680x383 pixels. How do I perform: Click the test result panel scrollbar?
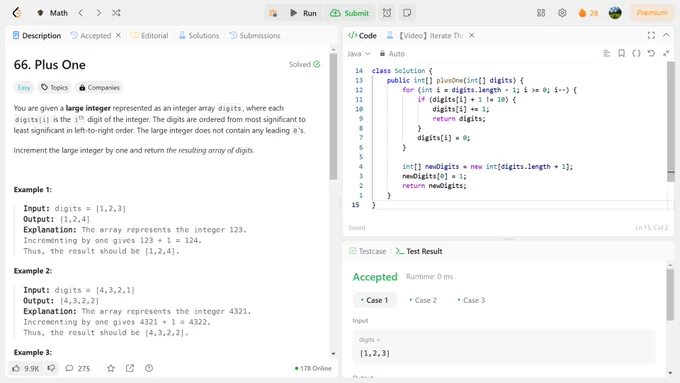pyautogui.click(x=670, y=295)
